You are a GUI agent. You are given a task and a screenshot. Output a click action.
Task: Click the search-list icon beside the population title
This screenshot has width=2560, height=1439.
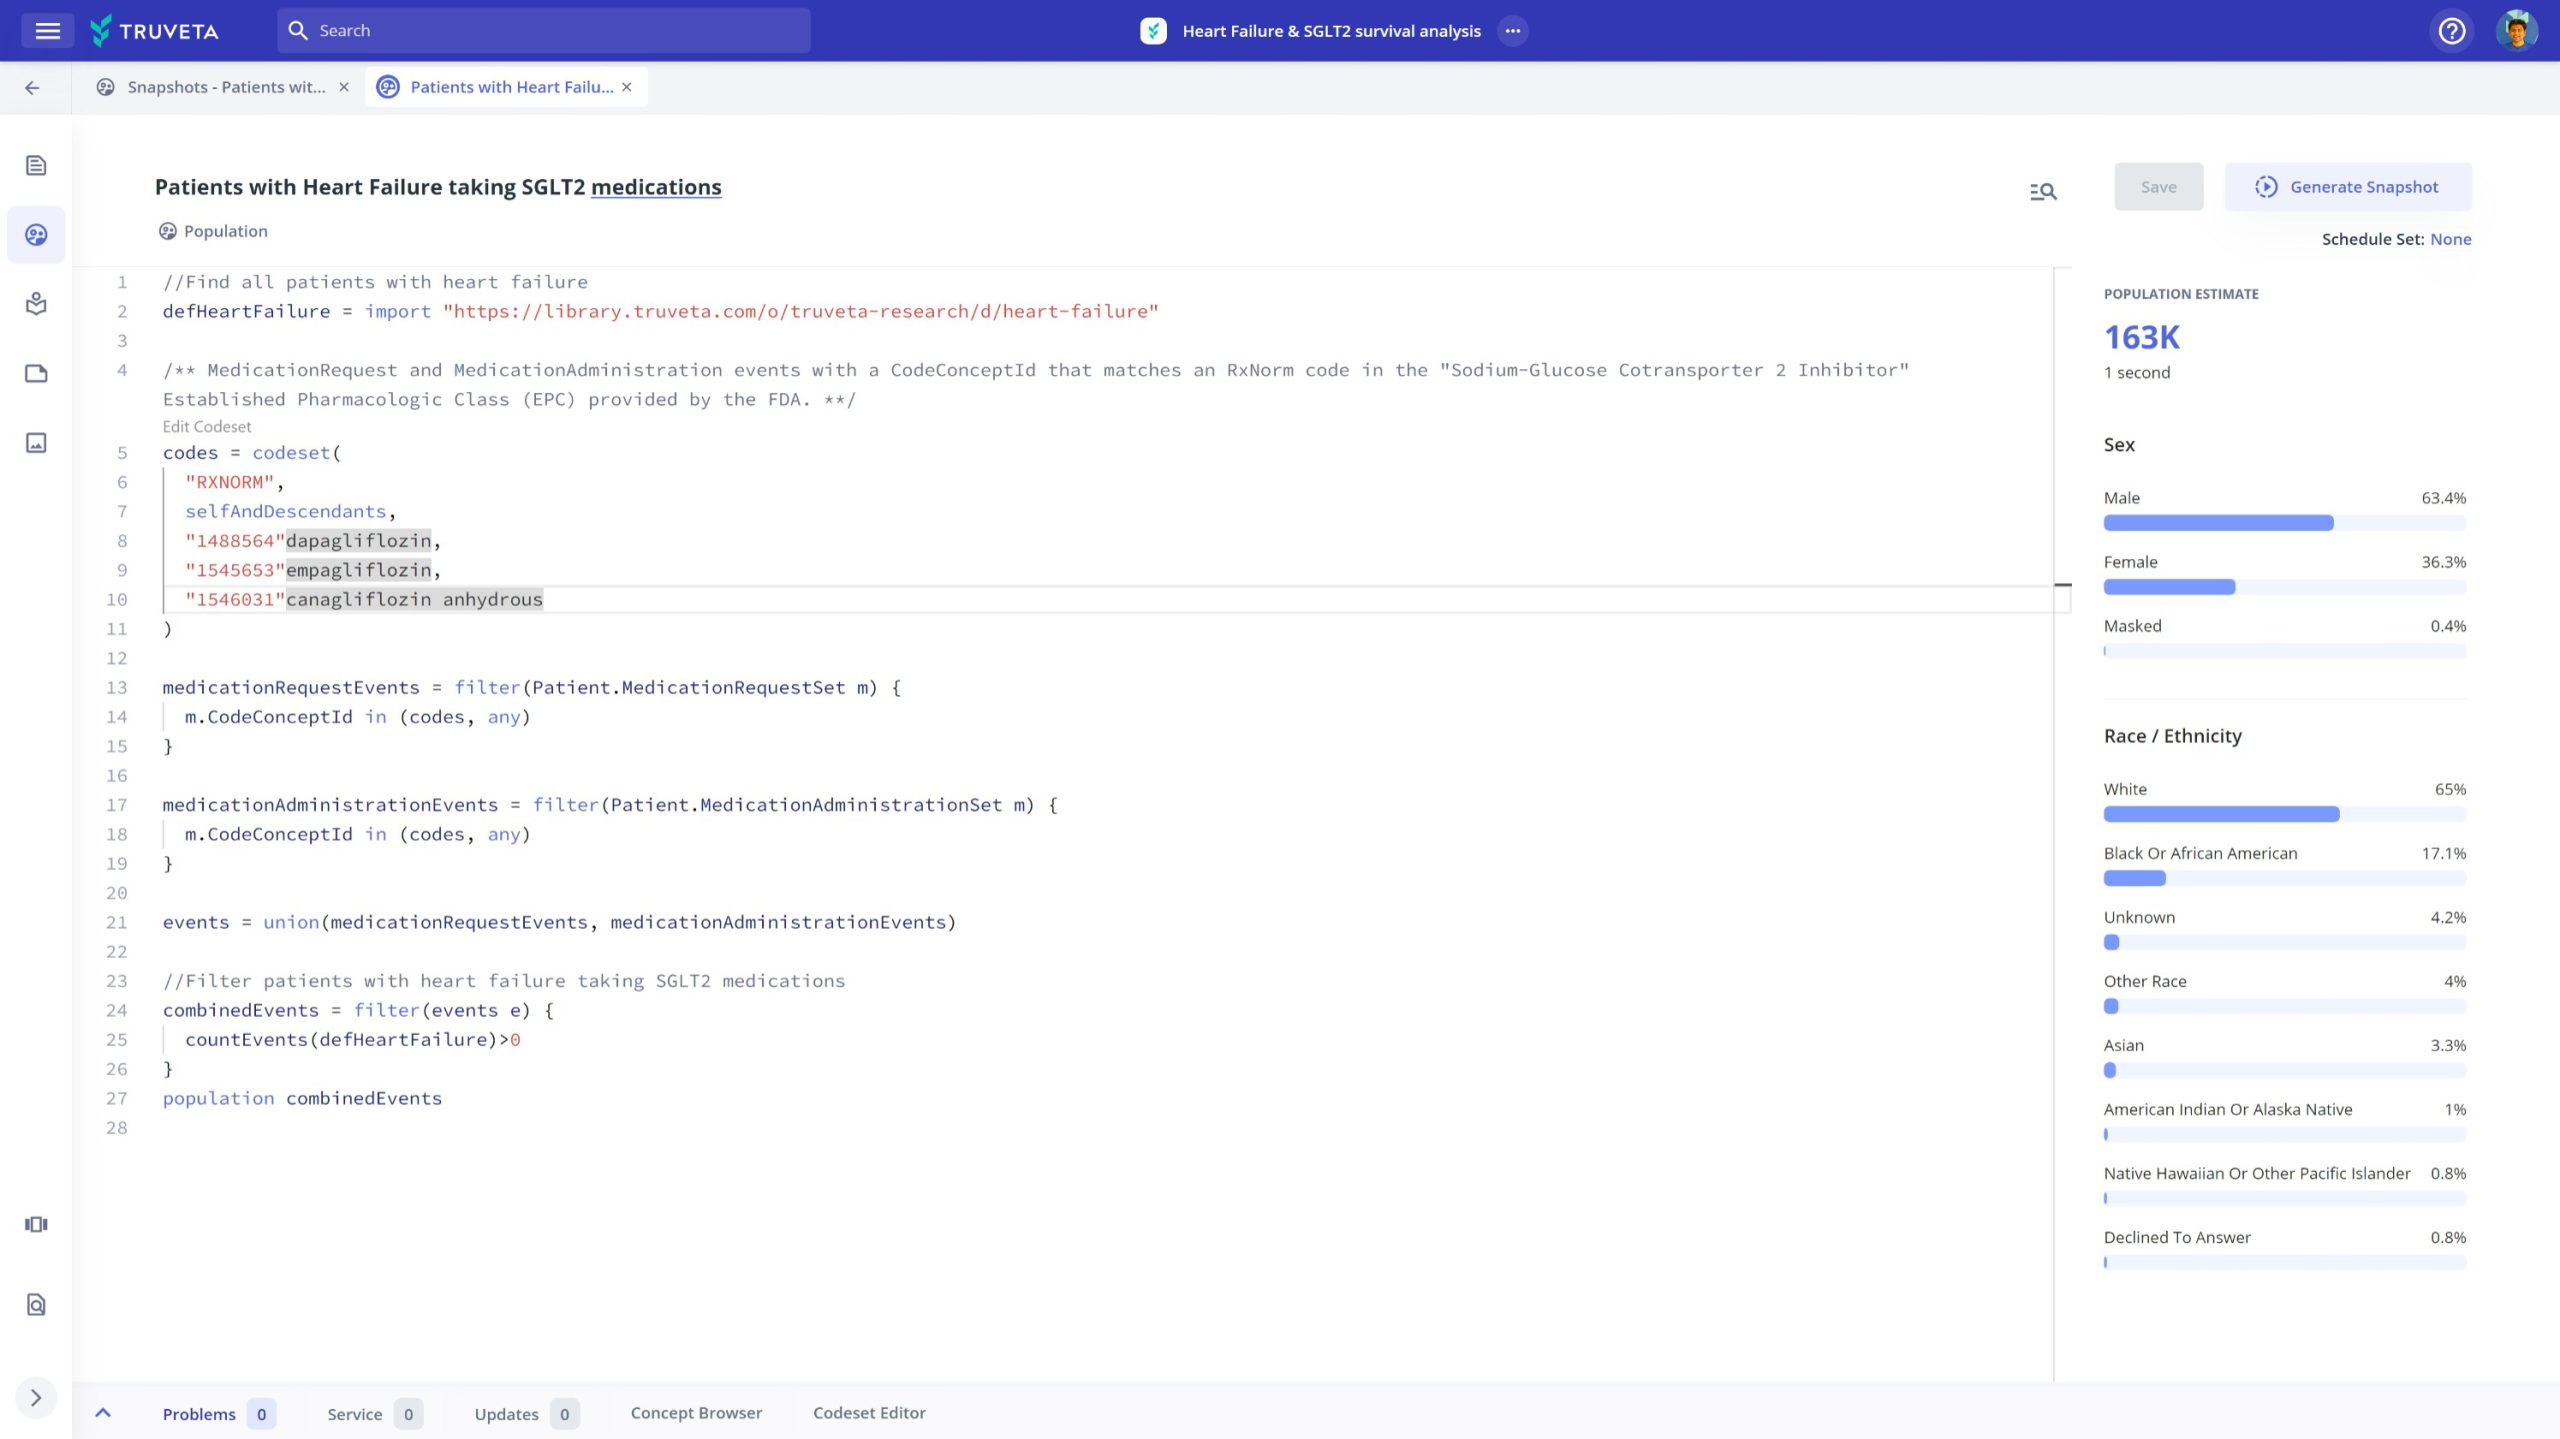coord(2044,189)
